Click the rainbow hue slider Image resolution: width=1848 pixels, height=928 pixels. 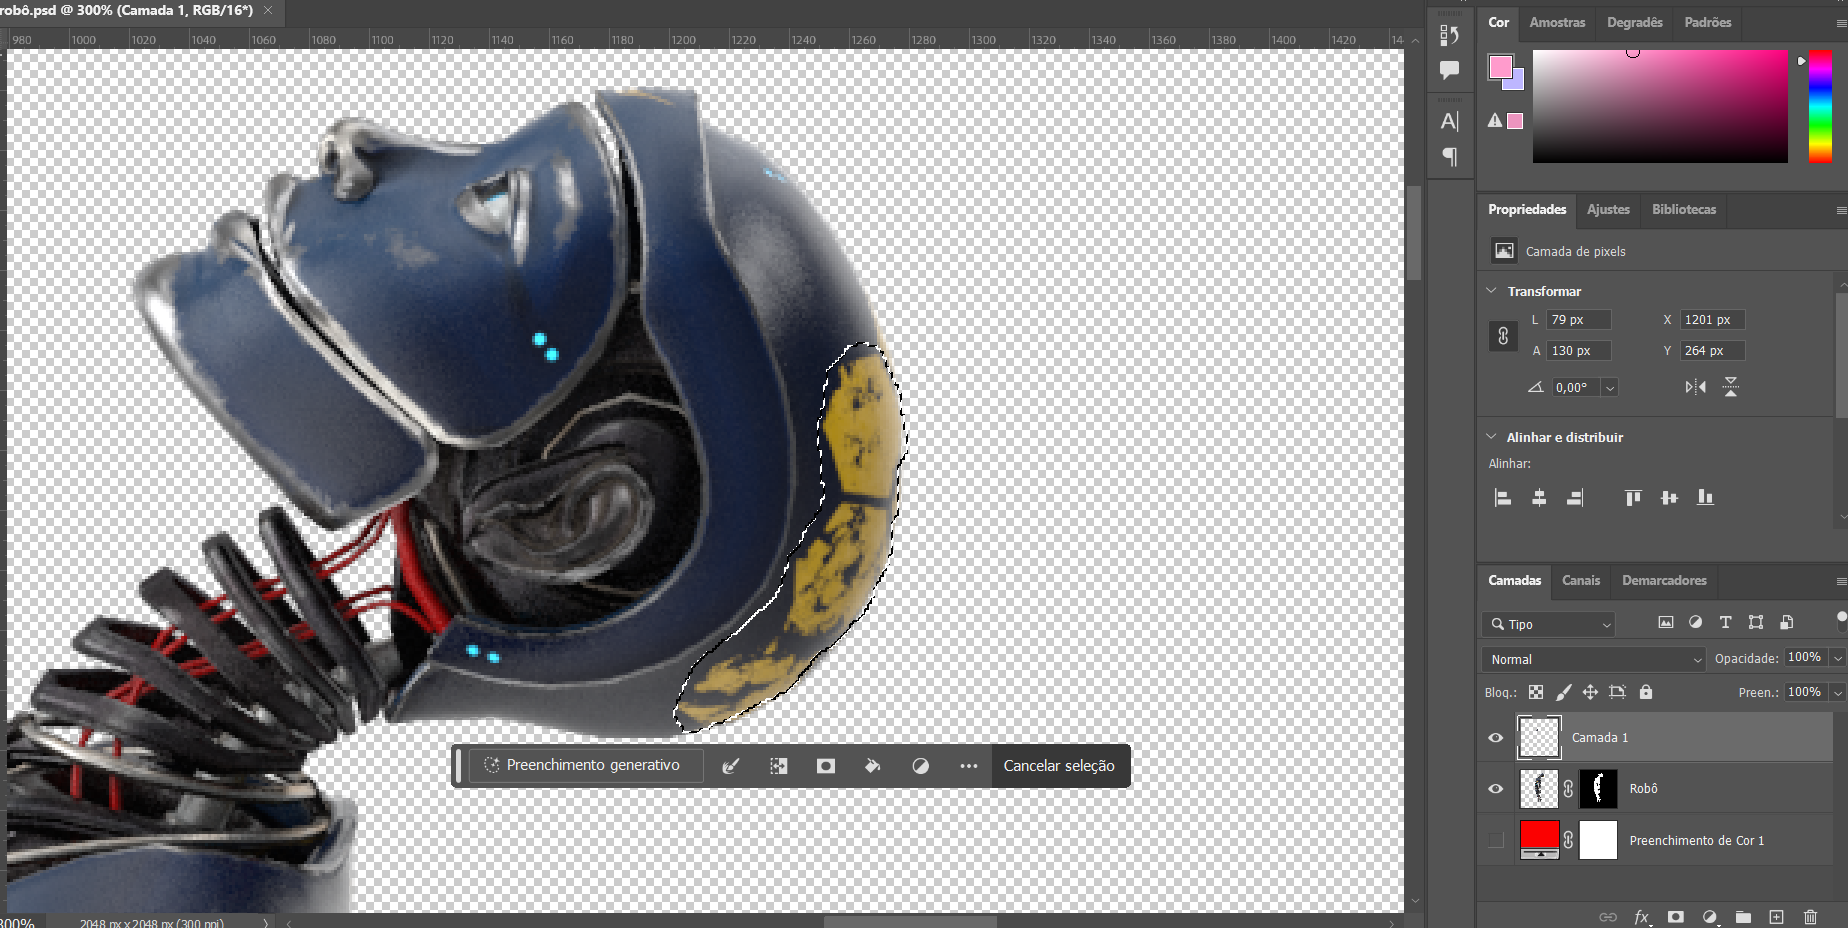(1820, 106)
